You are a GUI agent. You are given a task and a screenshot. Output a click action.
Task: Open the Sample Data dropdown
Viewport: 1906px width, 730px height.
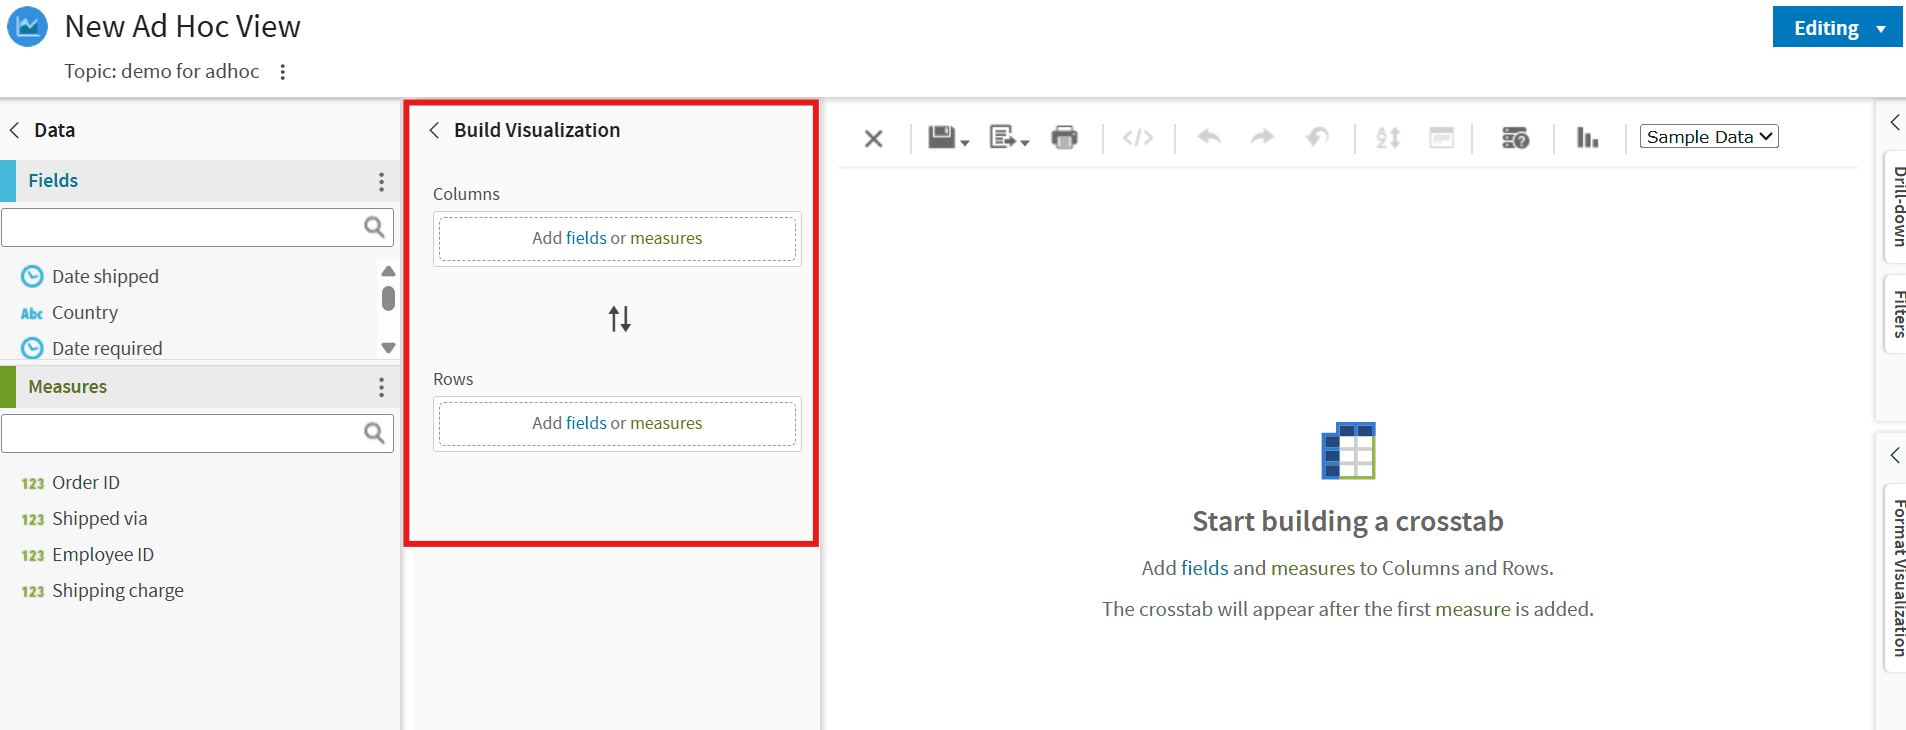pos(1708,137)
